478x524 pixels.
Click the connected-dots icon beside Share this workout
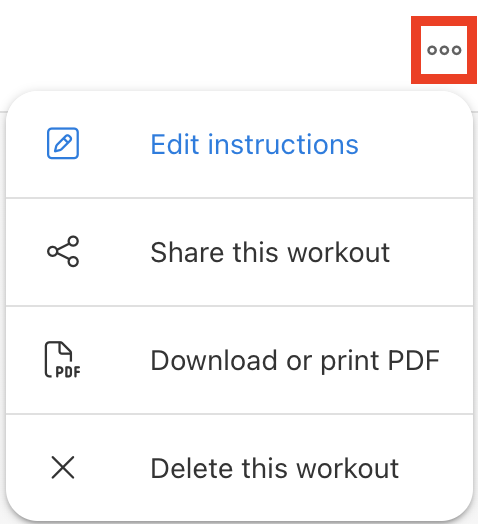(63, 251)
